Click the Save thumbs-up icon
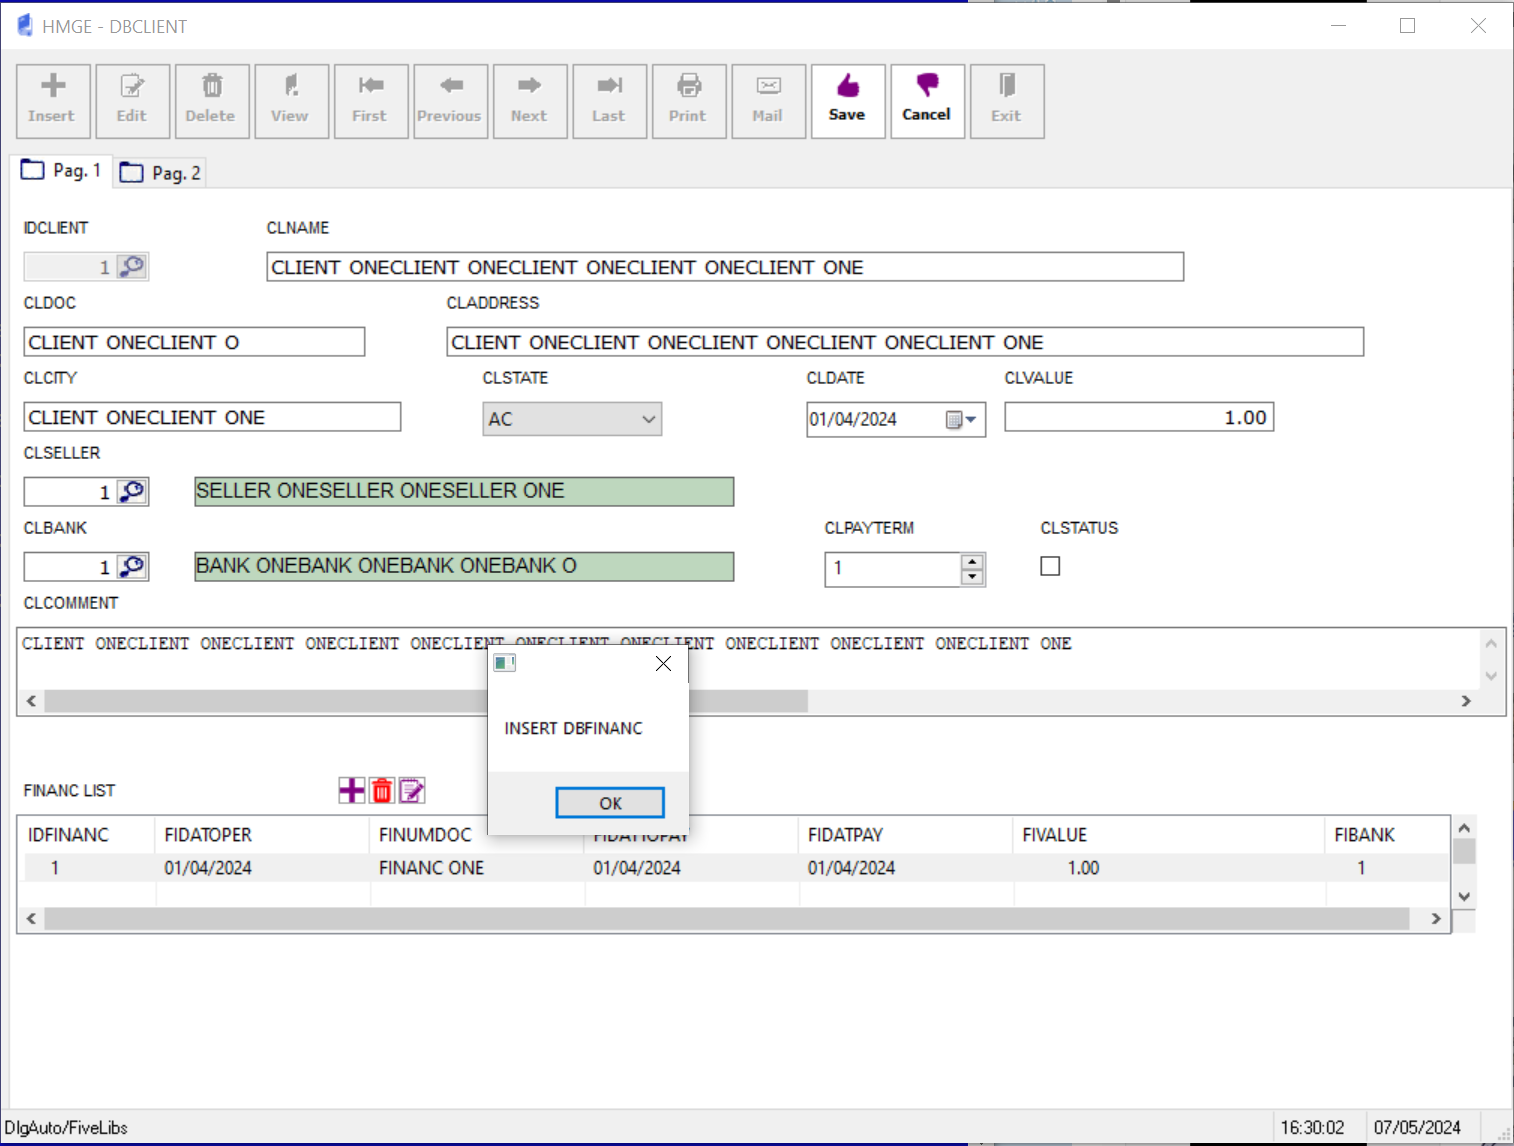The height and width of the screenshot is (1146, 1514). tap(847, 87)
